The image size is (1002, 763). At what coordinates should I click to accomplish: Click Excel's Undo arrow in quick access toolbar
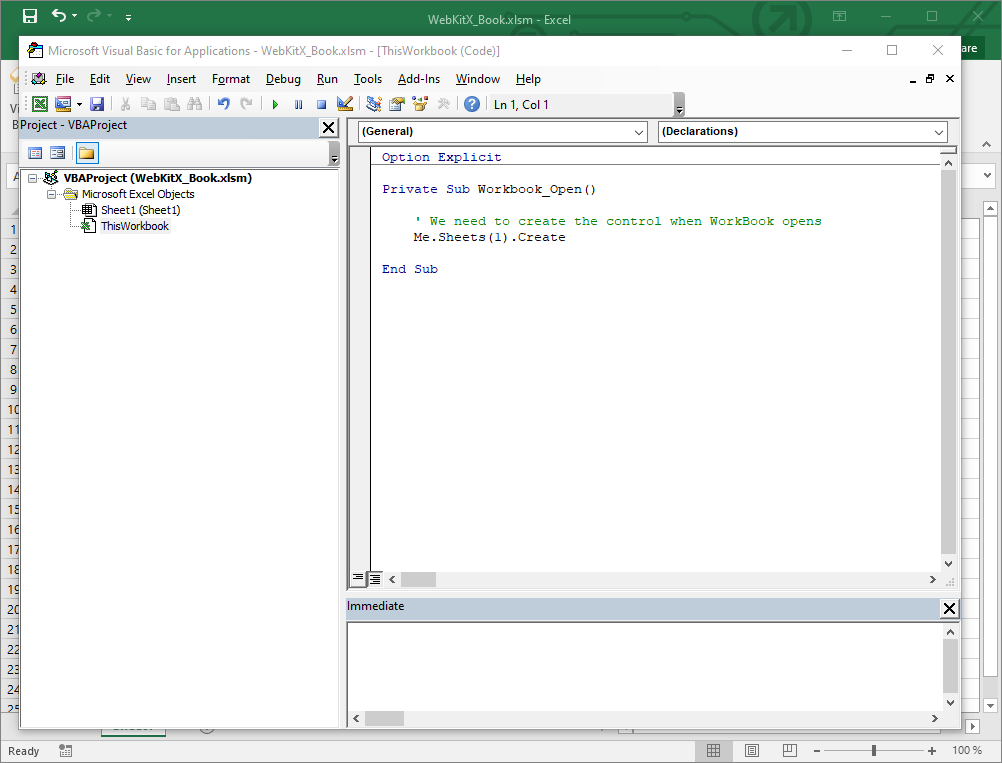point(59,15)
